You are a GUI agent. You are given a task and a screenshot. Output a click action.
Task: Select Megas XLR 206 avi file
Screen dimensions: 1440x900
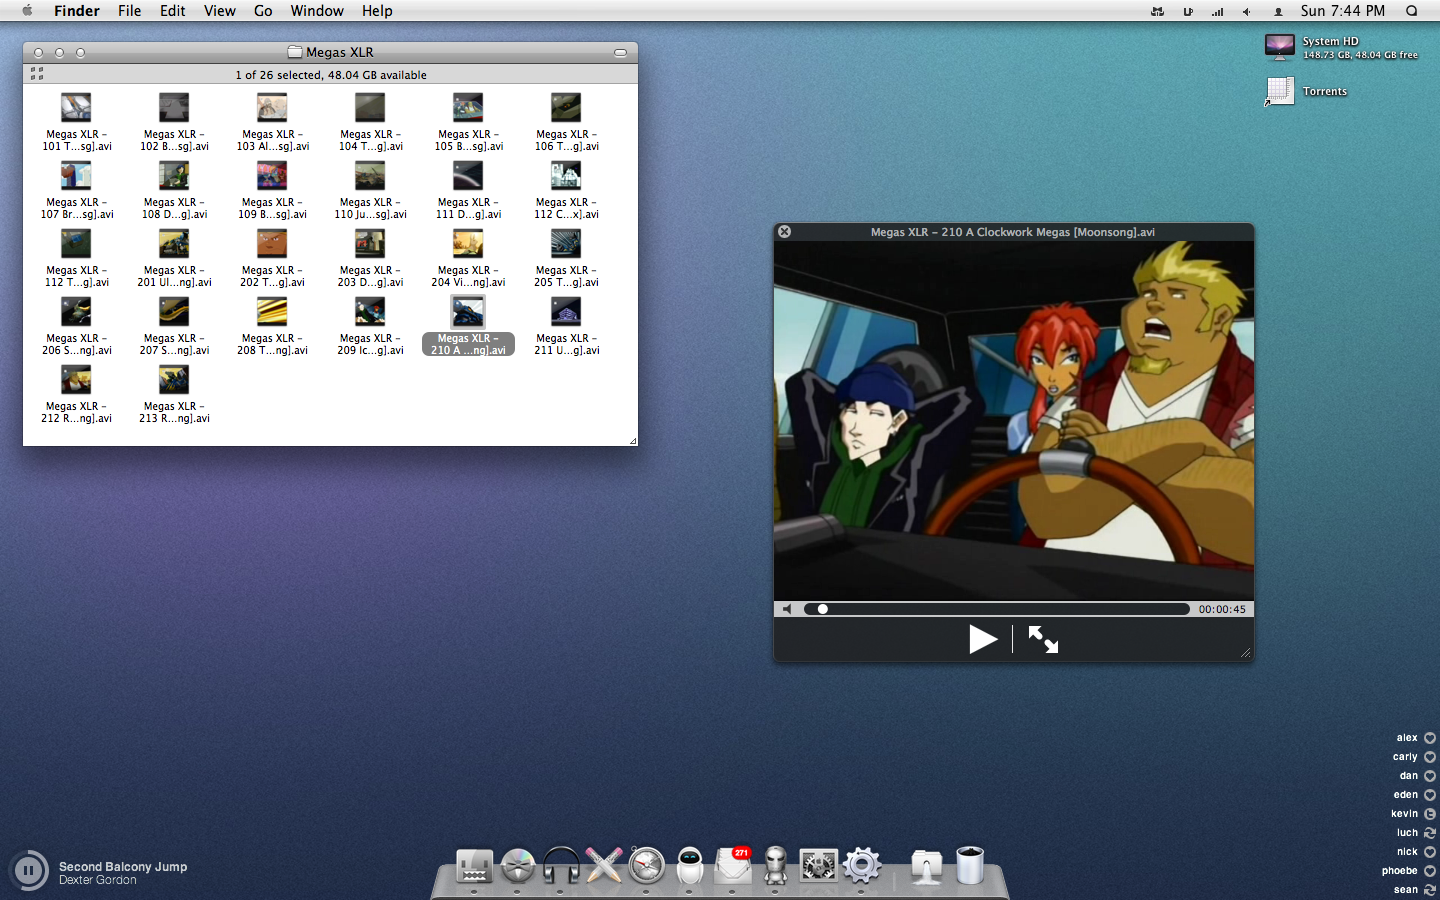(x=76, y=327)
